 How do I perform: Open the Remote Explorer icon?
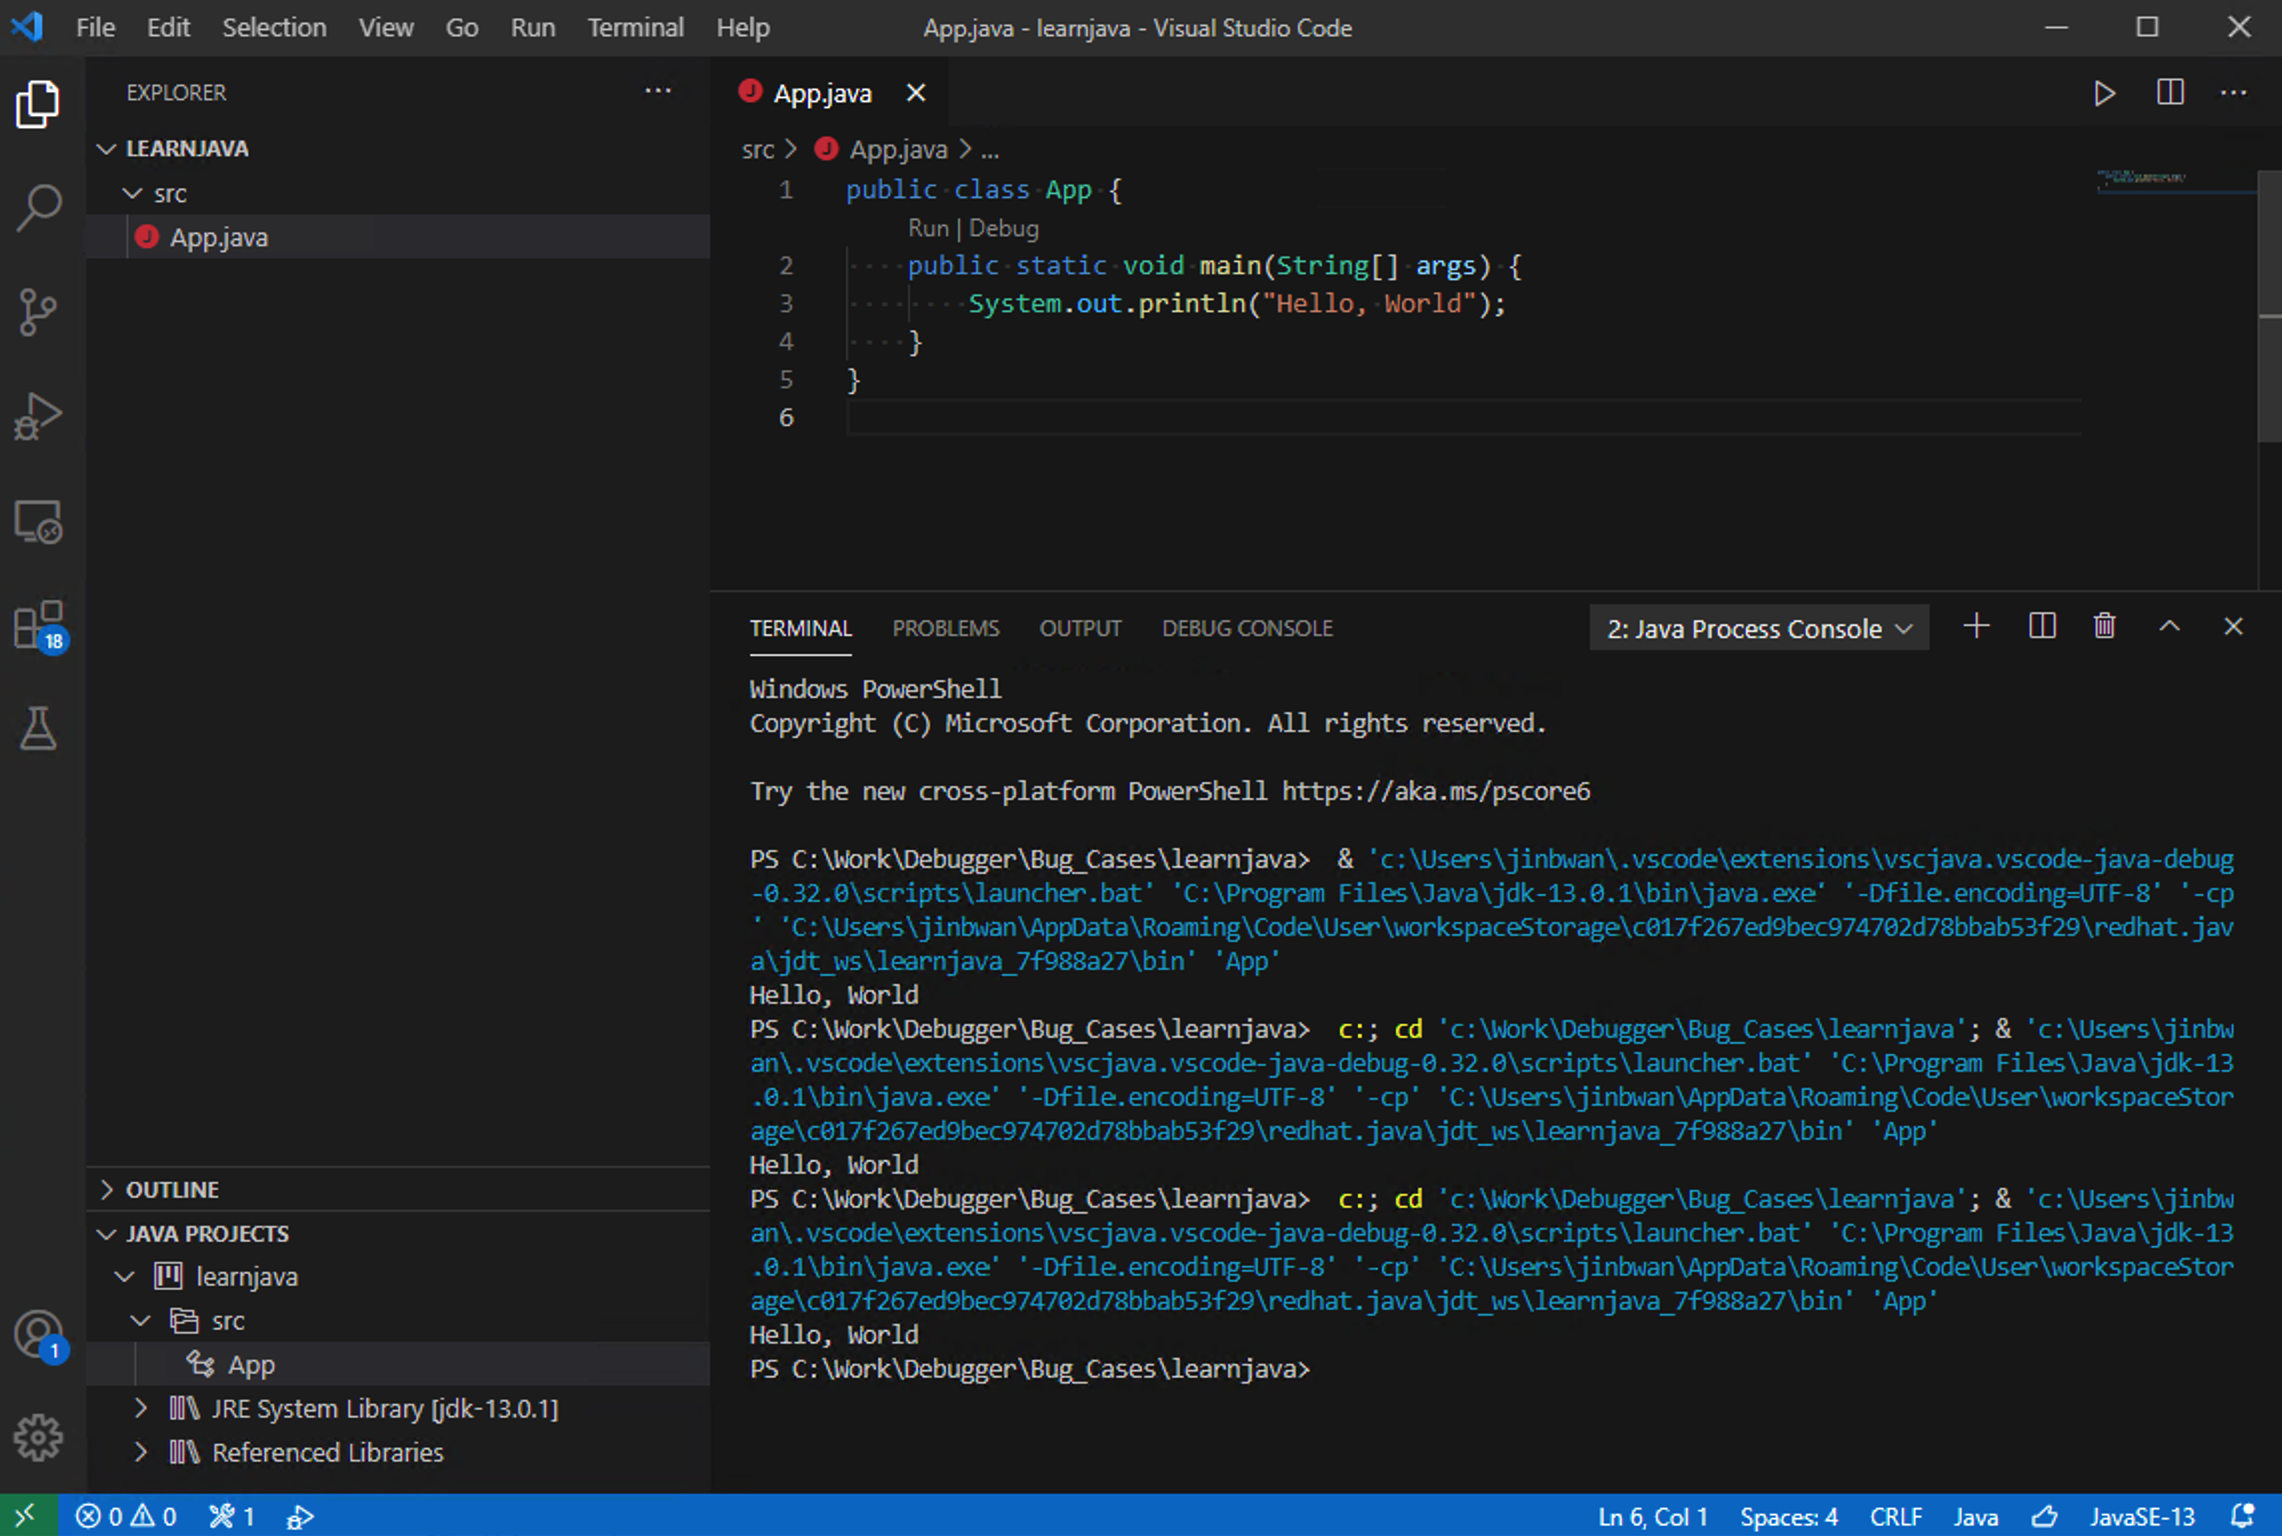(x=38, y=521)
